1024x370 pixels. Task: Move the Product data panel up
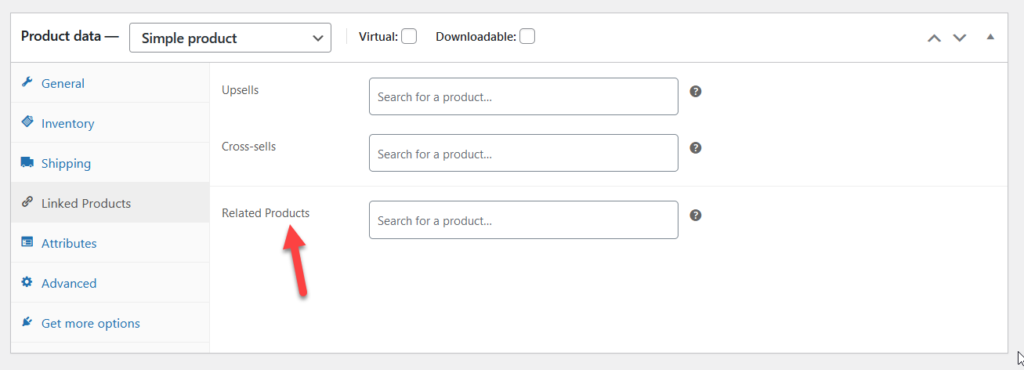935,38
